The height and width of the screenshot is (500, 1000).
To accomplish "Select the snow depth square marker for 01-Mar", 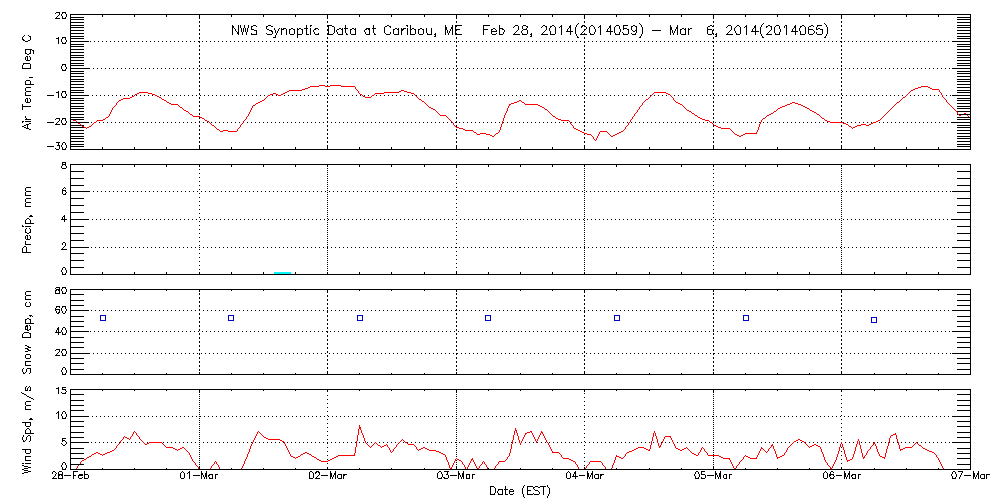I will [x=231, y=318].
